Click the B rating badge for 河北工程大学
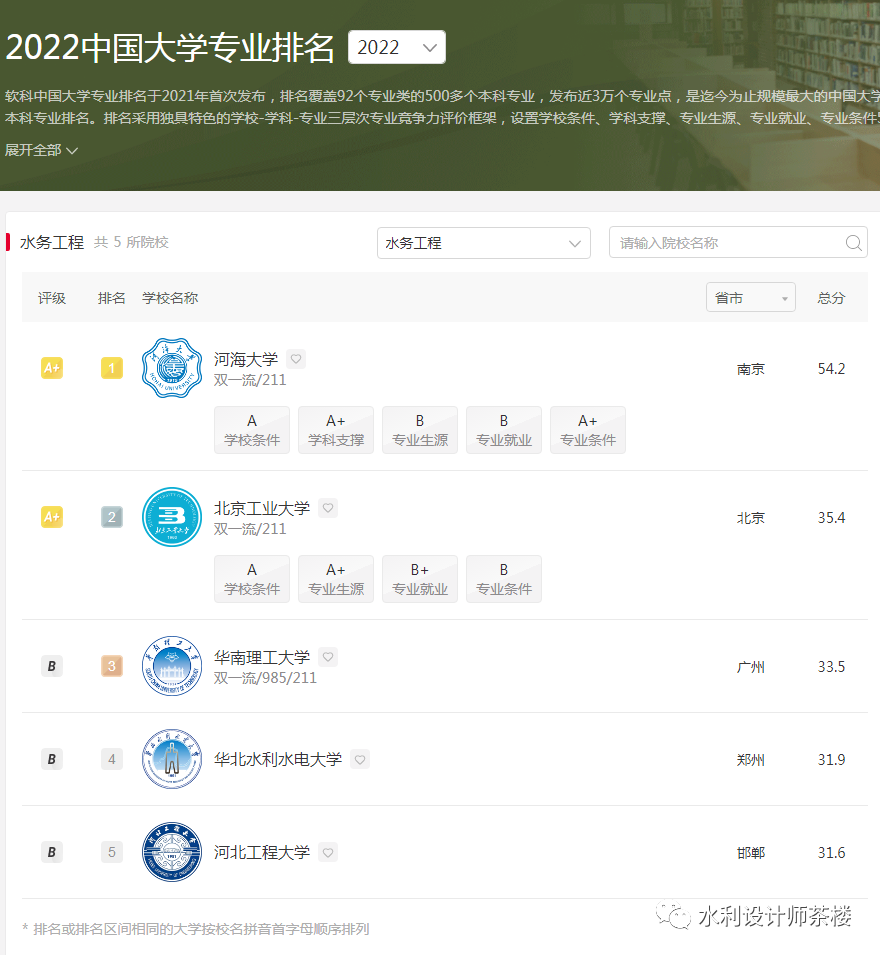The image size is (880, 955). 52,852
